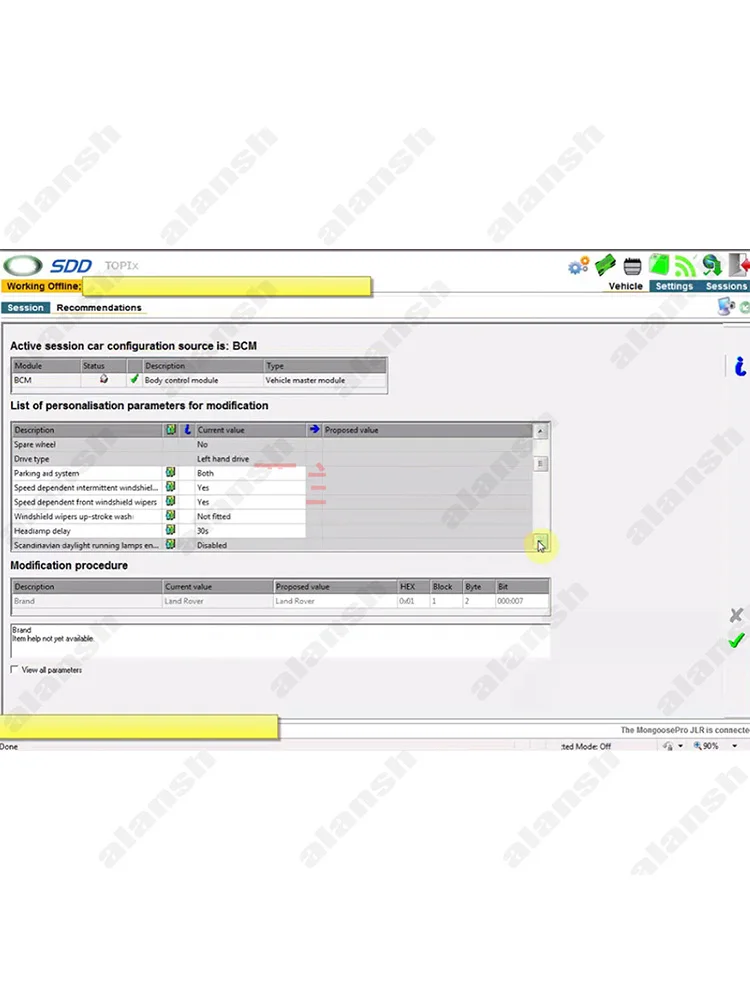Screen dimensions: 750x1000
Task: Open the Vehicle tab
Action: (625, 286)
